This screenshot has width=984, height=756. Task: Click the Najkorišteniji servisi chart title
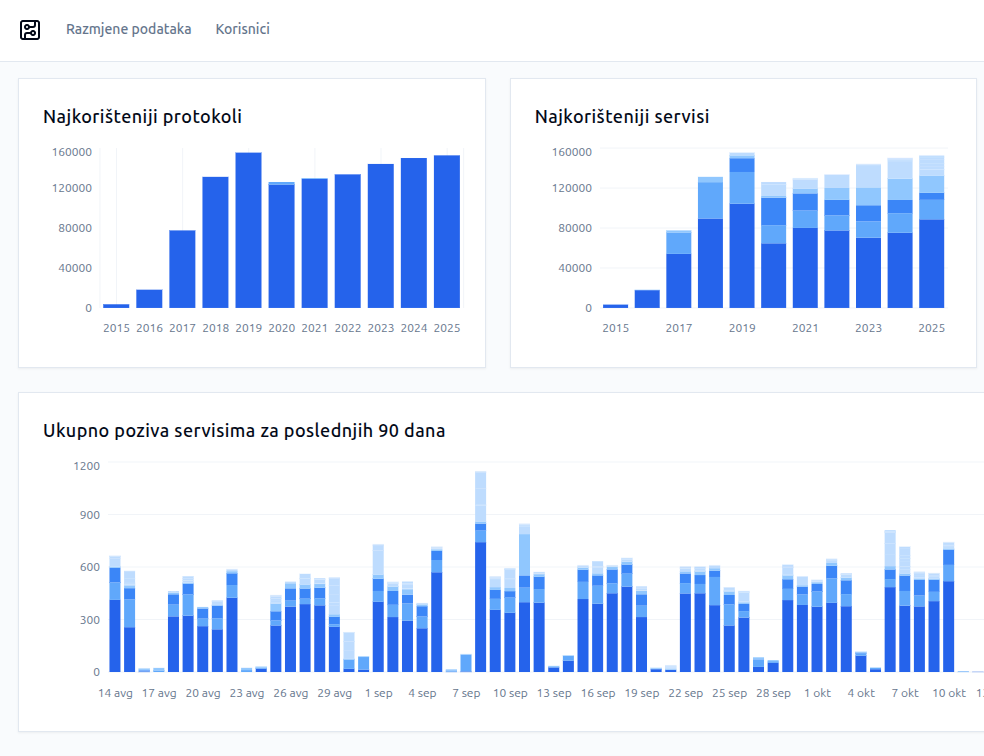pos(622,117)
